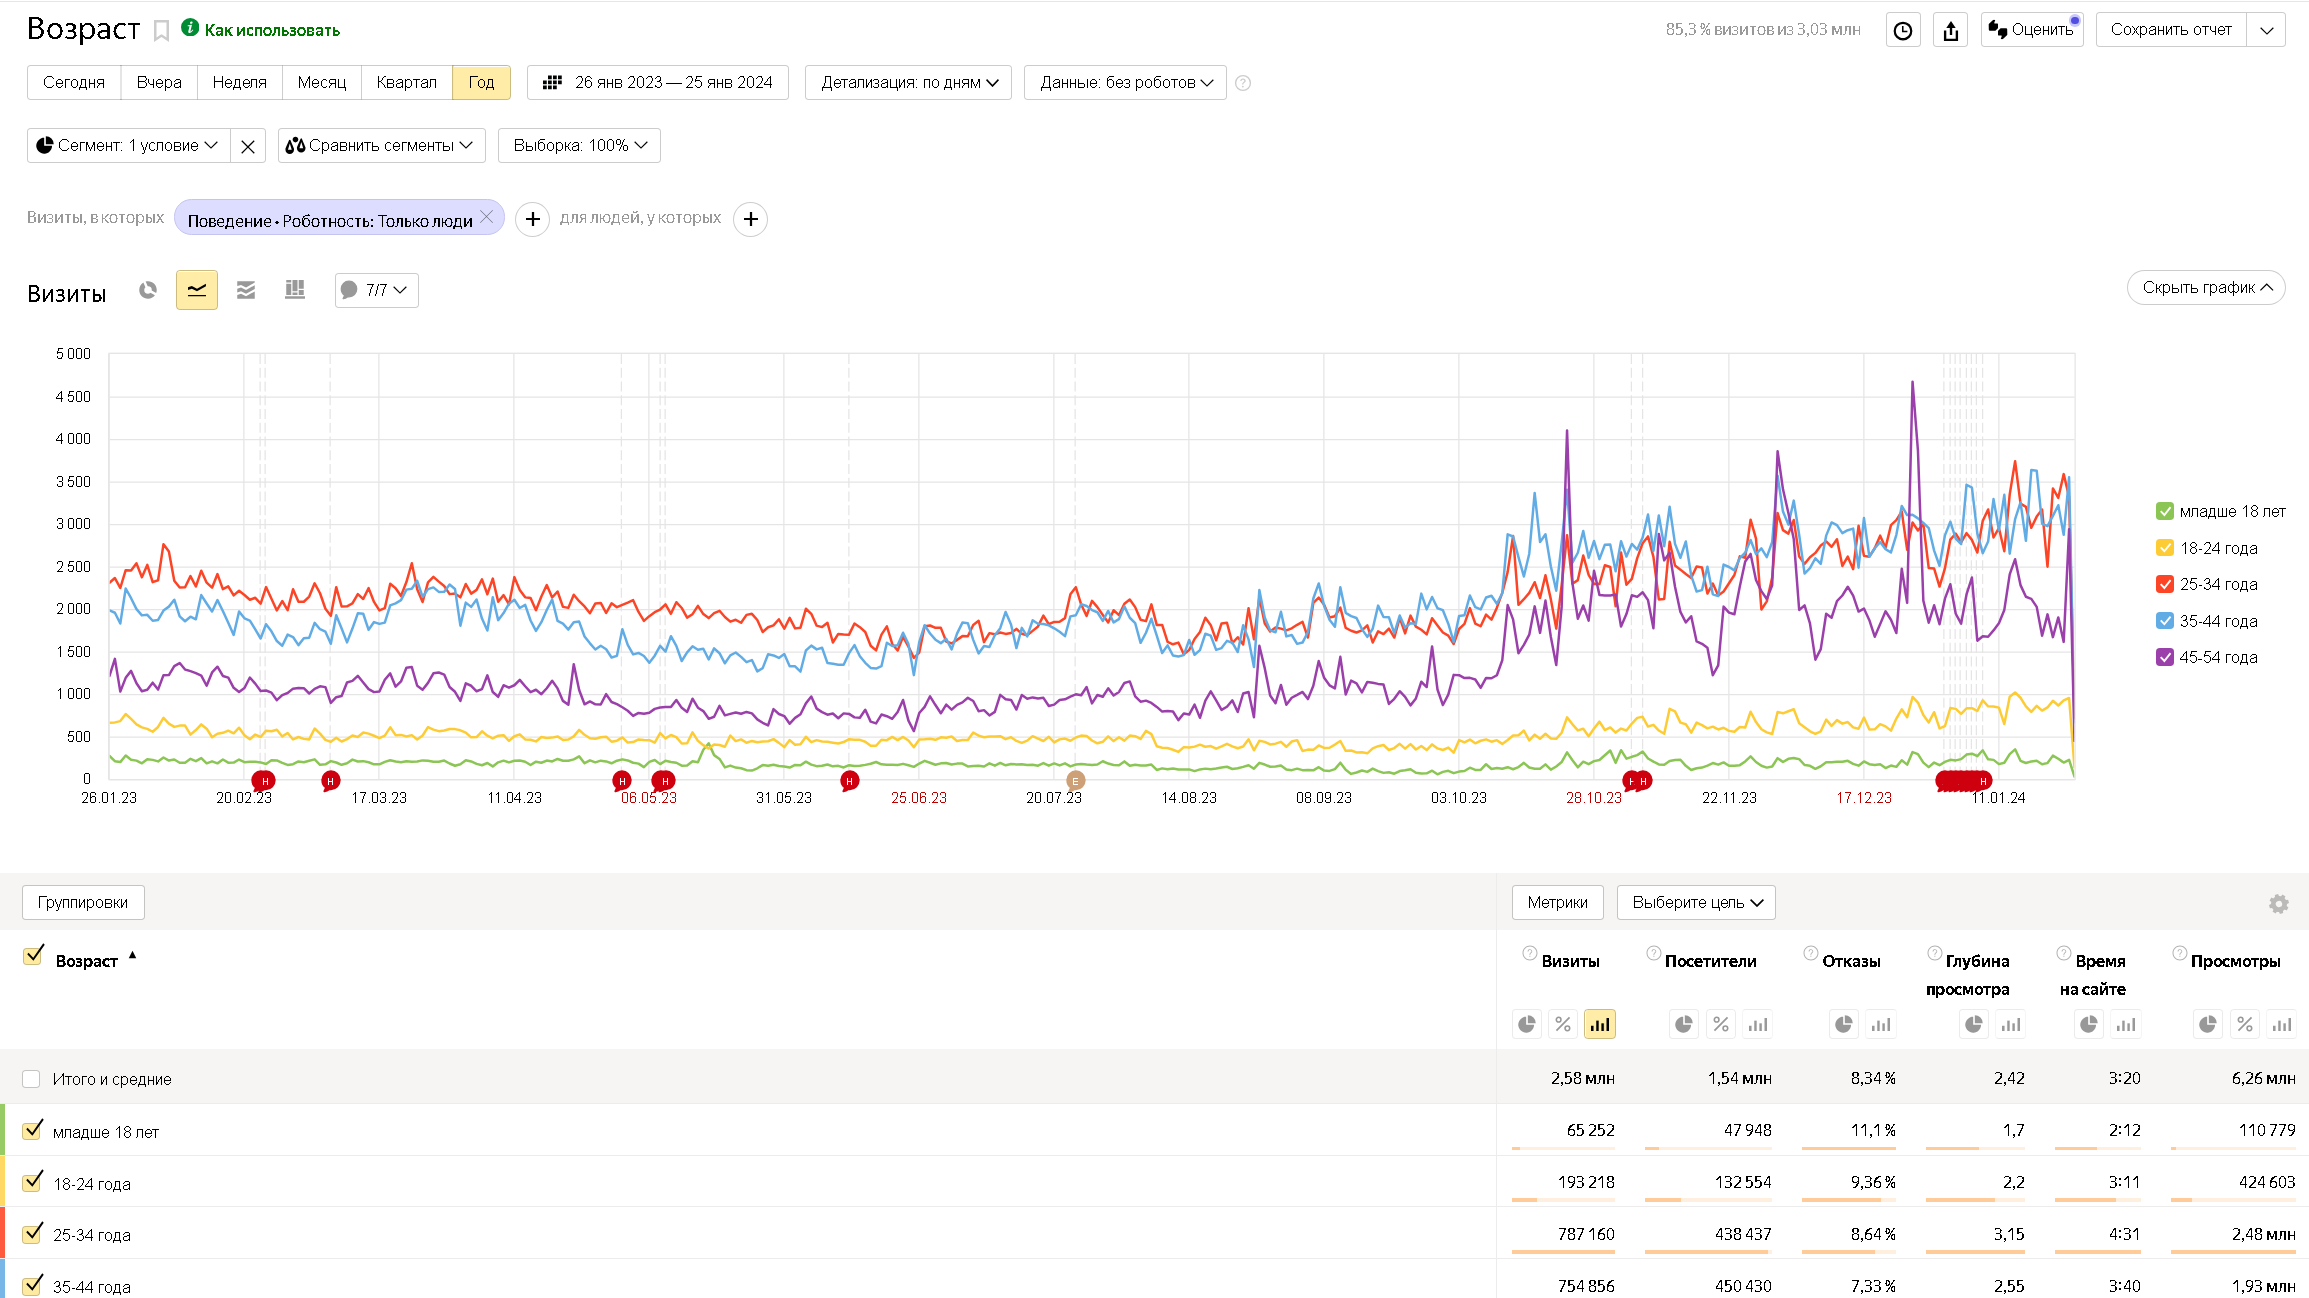Uncheck 25-34 года in chart legend
The height and width of the screenshot is (1298, 2309).
[2165, 584]
